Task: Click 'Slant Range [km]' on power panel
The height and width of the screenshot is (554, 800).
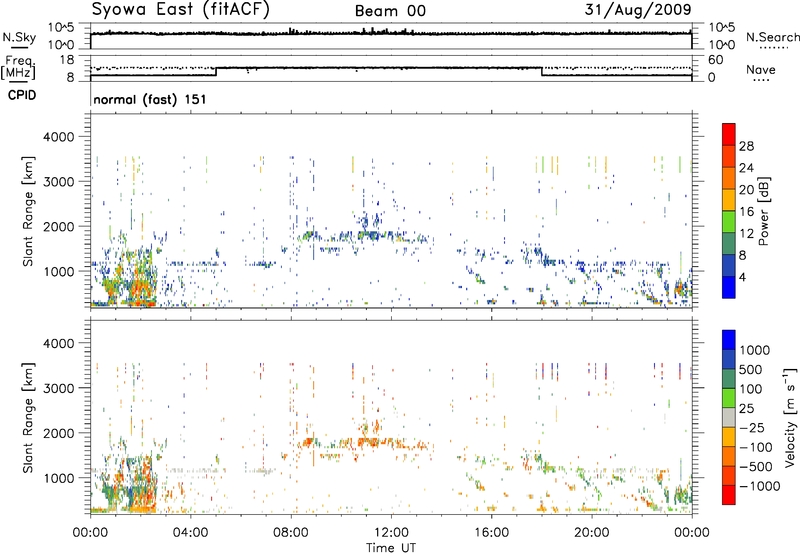Action: 28,211
